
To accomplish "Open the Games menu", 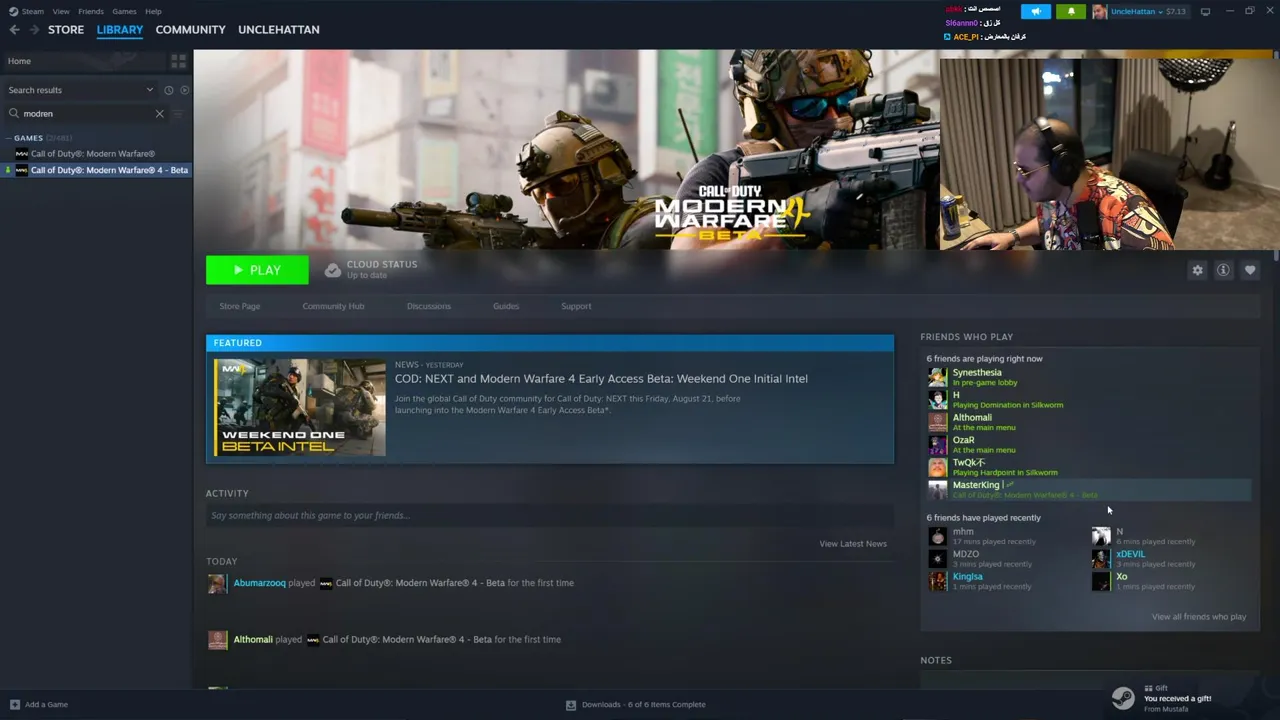I will click(x=124, y=12).
